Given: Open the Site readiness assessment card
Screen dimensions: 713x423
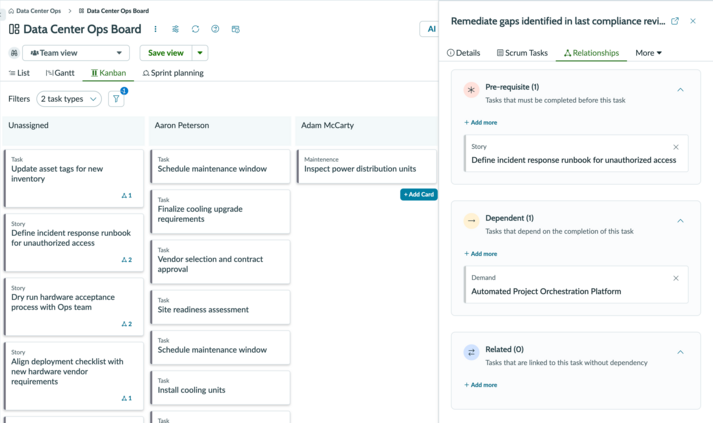Looking at the screenshot, I should 220,307.
